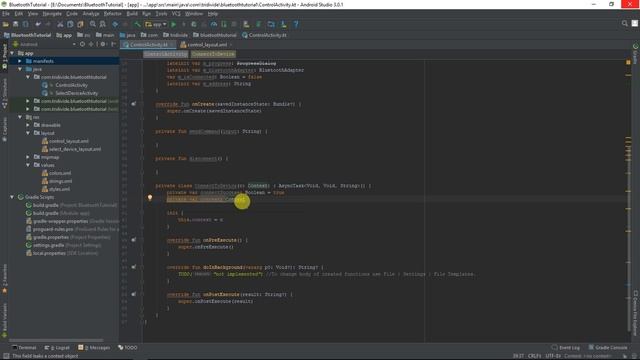Open the File menu
Screen dimensions: 640x360
pyautogui.click(x=6, y=14)
